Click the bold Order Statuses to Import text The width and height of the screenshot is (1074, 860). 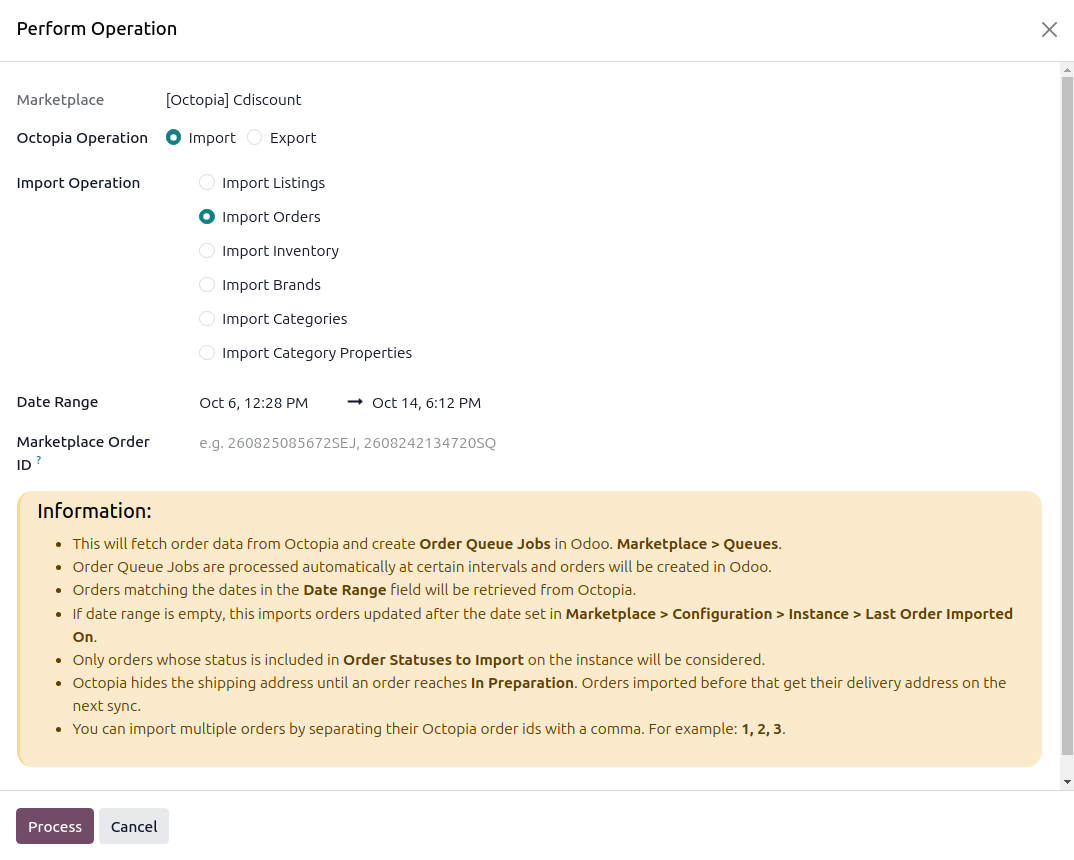pos(434,659)
